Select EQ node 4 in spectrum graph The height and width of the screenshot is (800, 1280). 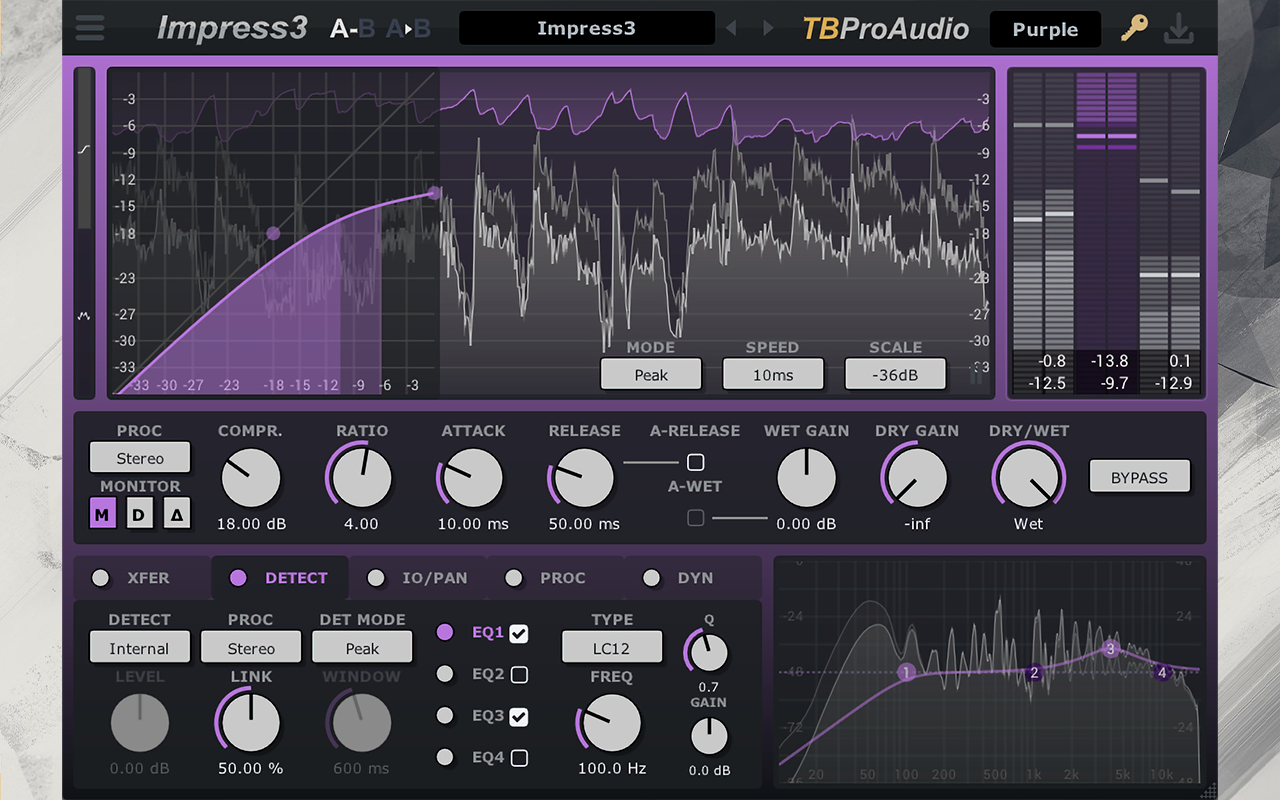click(1162, 673)
